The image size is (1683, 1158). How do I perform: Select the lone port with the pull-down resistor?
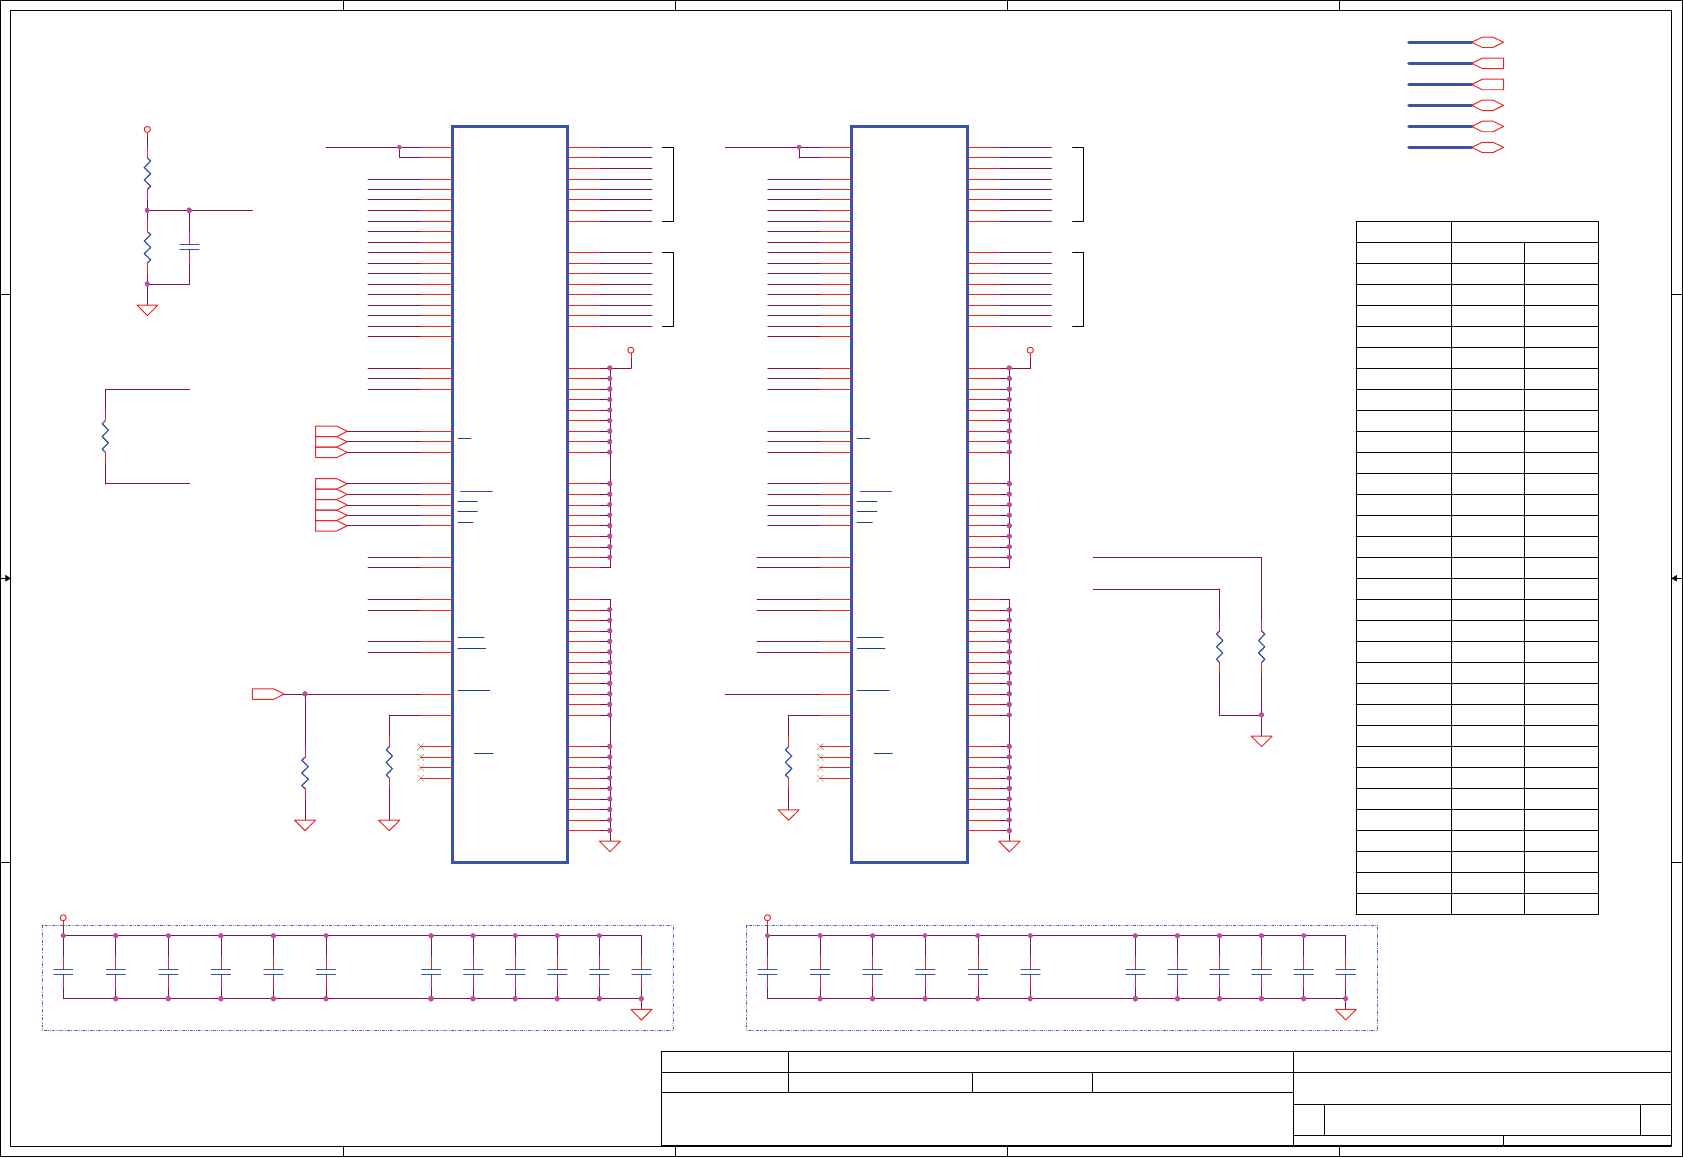(x=268, y=693)
